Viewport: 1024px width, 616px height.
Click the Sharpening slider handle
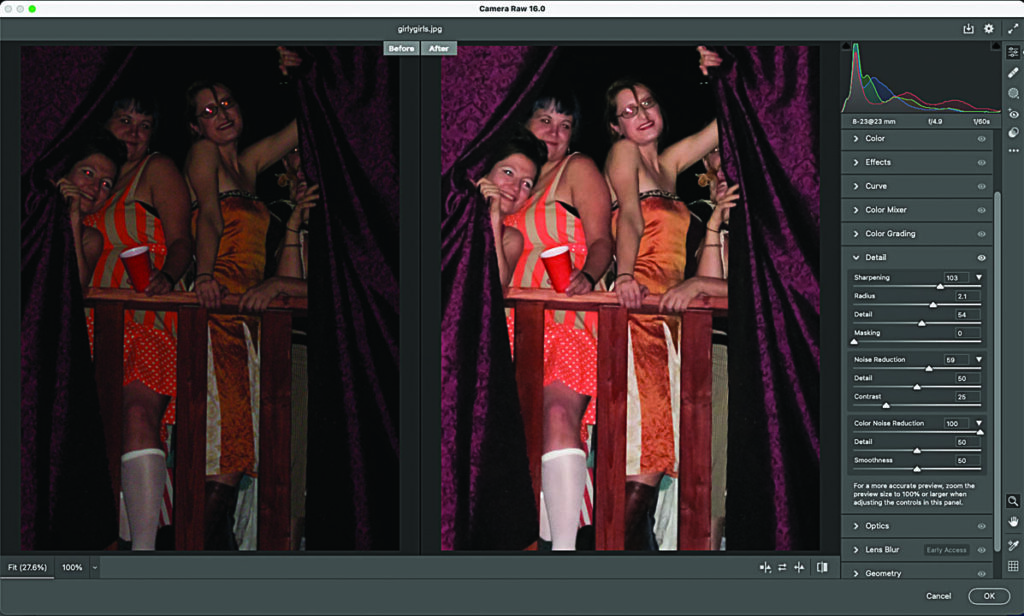(x=939, y=286)
